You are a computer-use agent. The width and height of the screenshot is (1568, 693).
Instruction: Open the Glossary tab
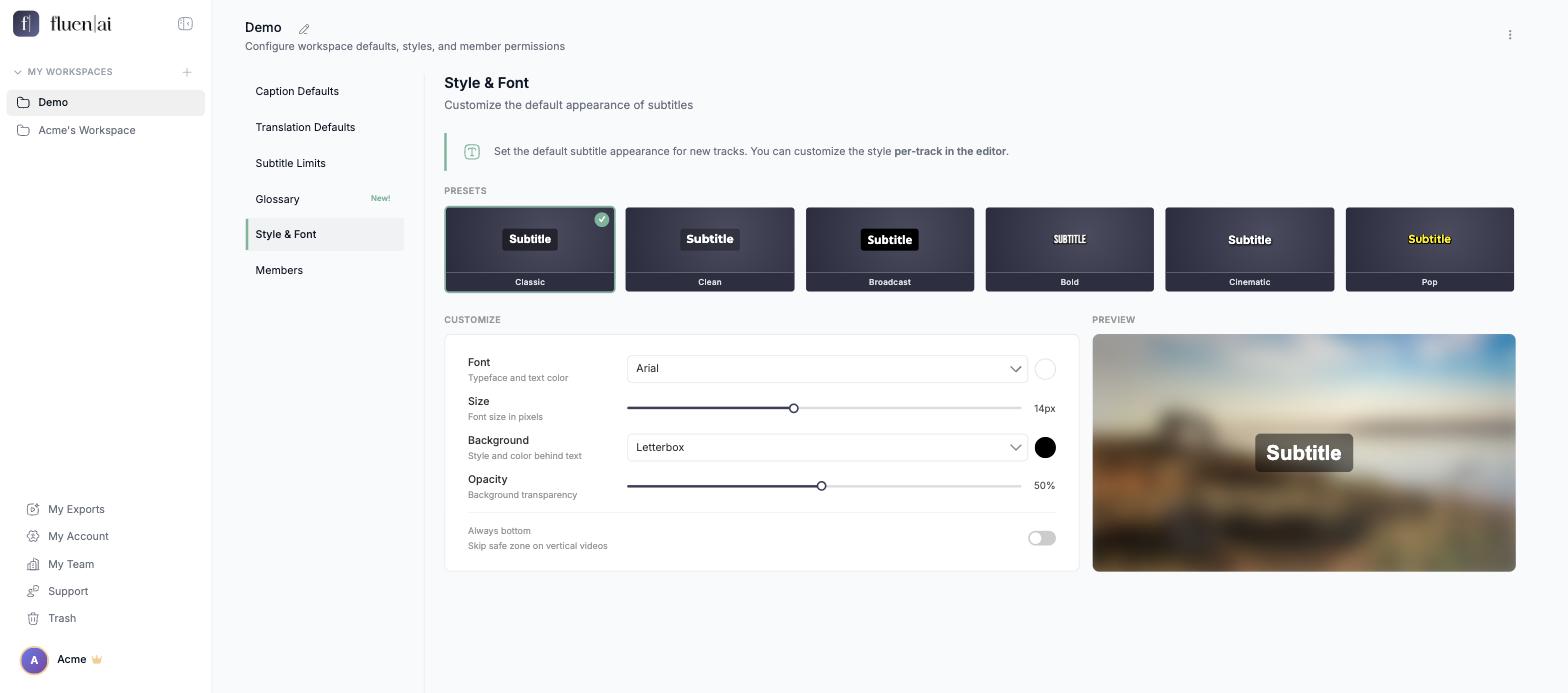click(324, 199)
